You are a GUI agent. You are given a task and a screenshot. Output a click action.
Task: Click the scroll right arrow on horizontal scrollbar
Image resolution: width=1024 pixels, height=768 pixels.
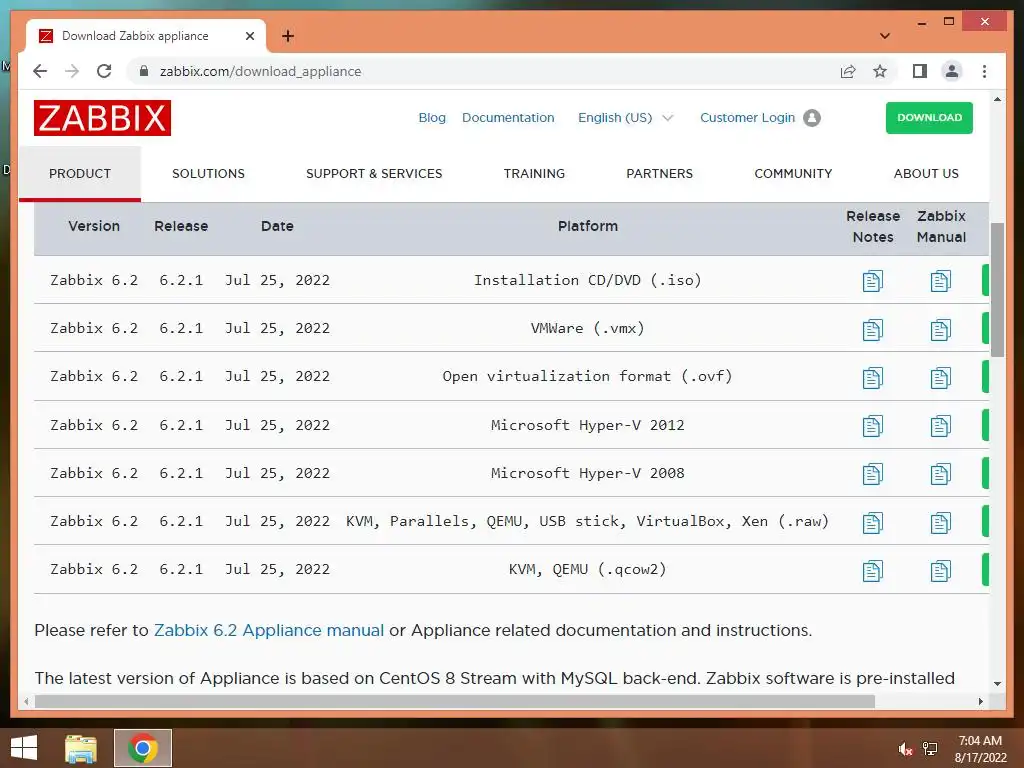point(980,701)
